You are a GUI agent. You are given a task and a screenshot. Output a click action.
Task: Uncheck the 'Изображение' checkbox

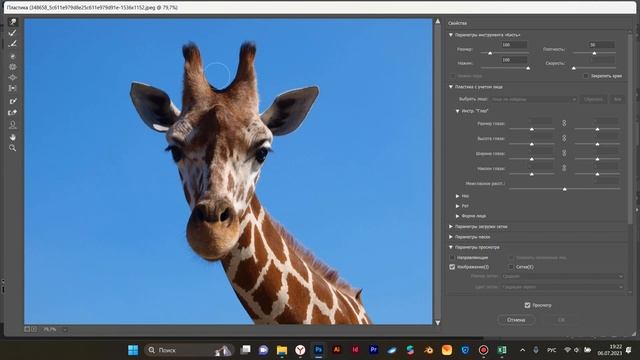tap(452, 267)
